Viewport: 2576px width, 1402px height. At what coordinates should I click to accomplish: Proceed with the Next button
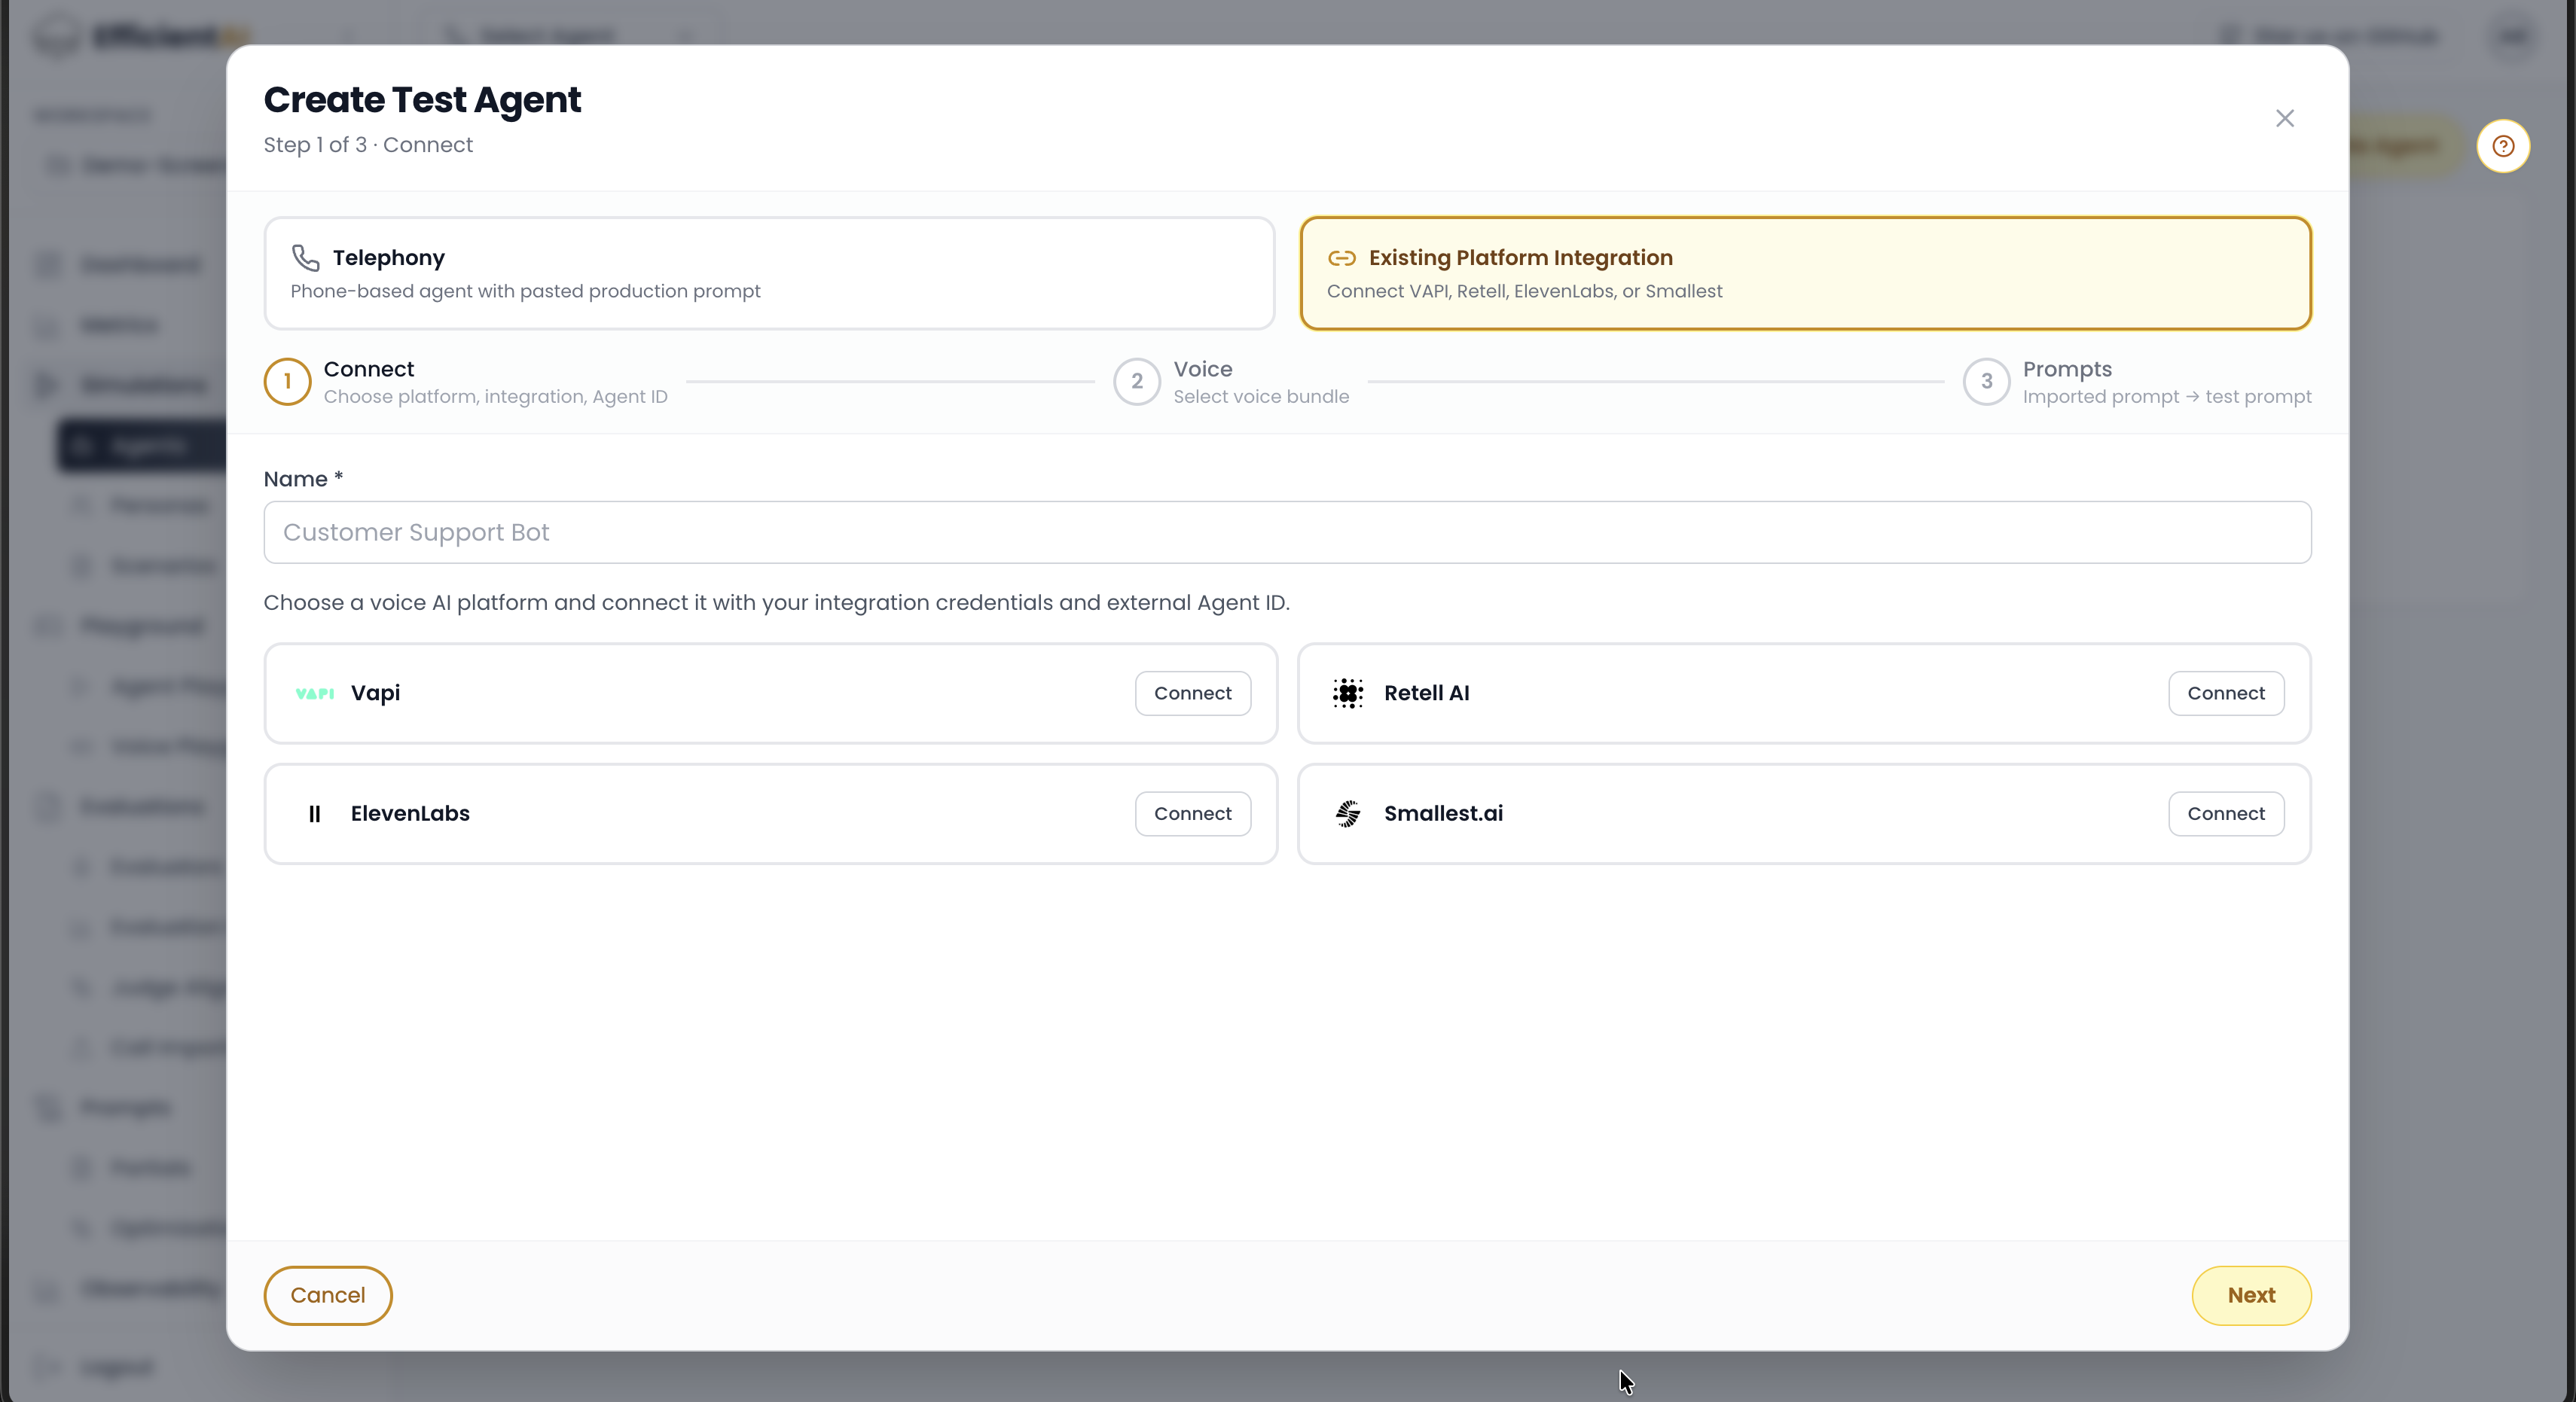click(2251, 1295)
